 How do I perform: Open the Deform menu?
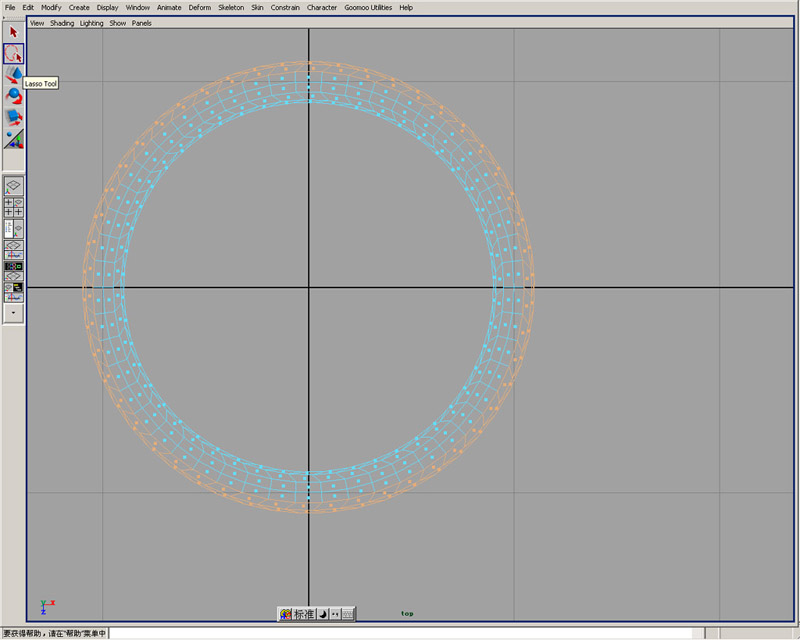199,8
